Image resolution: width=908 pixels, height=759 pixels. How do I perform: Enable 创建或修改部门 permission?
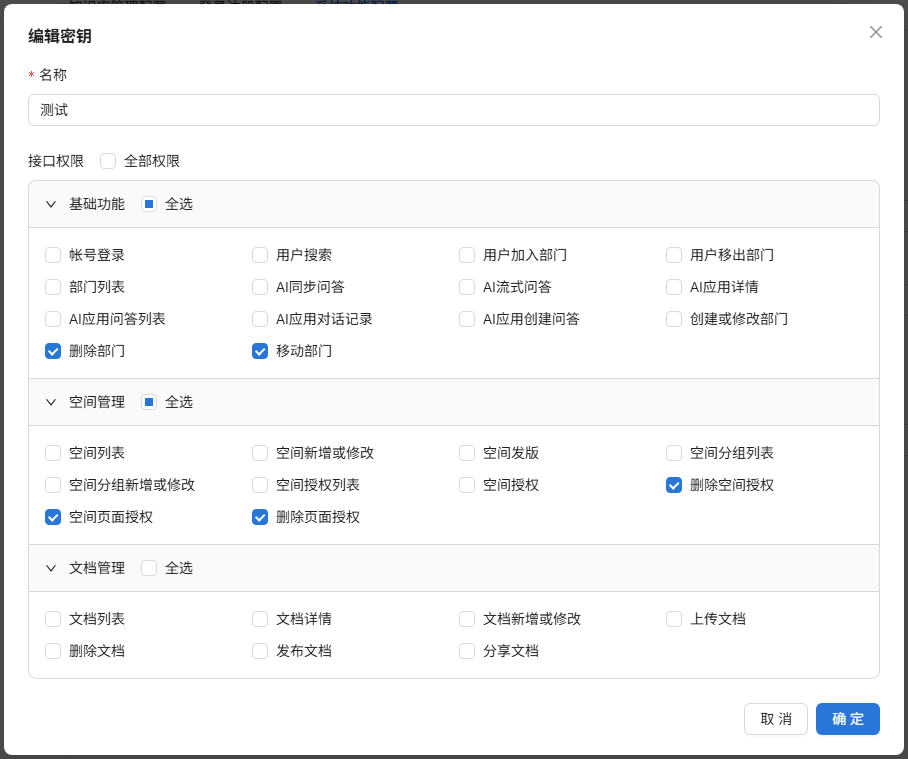[x=673, y=319]
